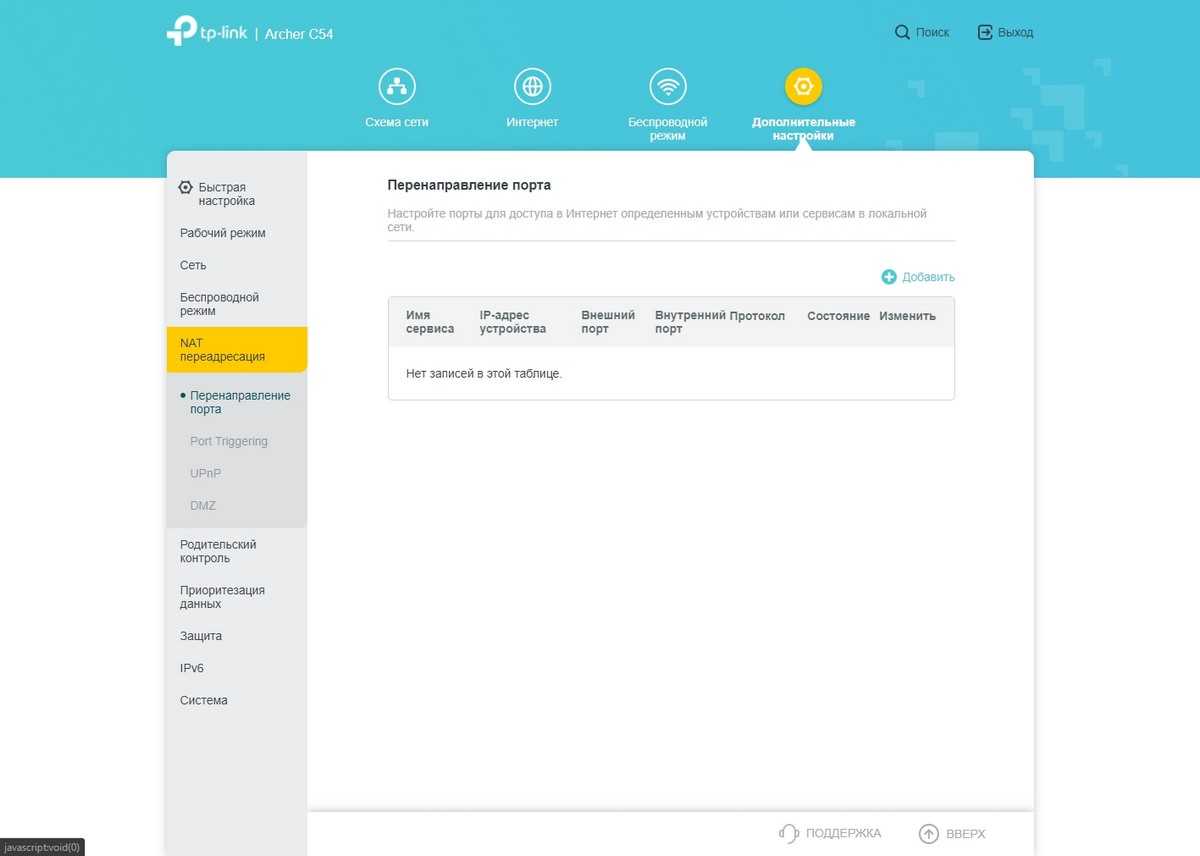Click the ВВЕРХ up-arrow icon

pyautogui.click(x=929, y=833)
